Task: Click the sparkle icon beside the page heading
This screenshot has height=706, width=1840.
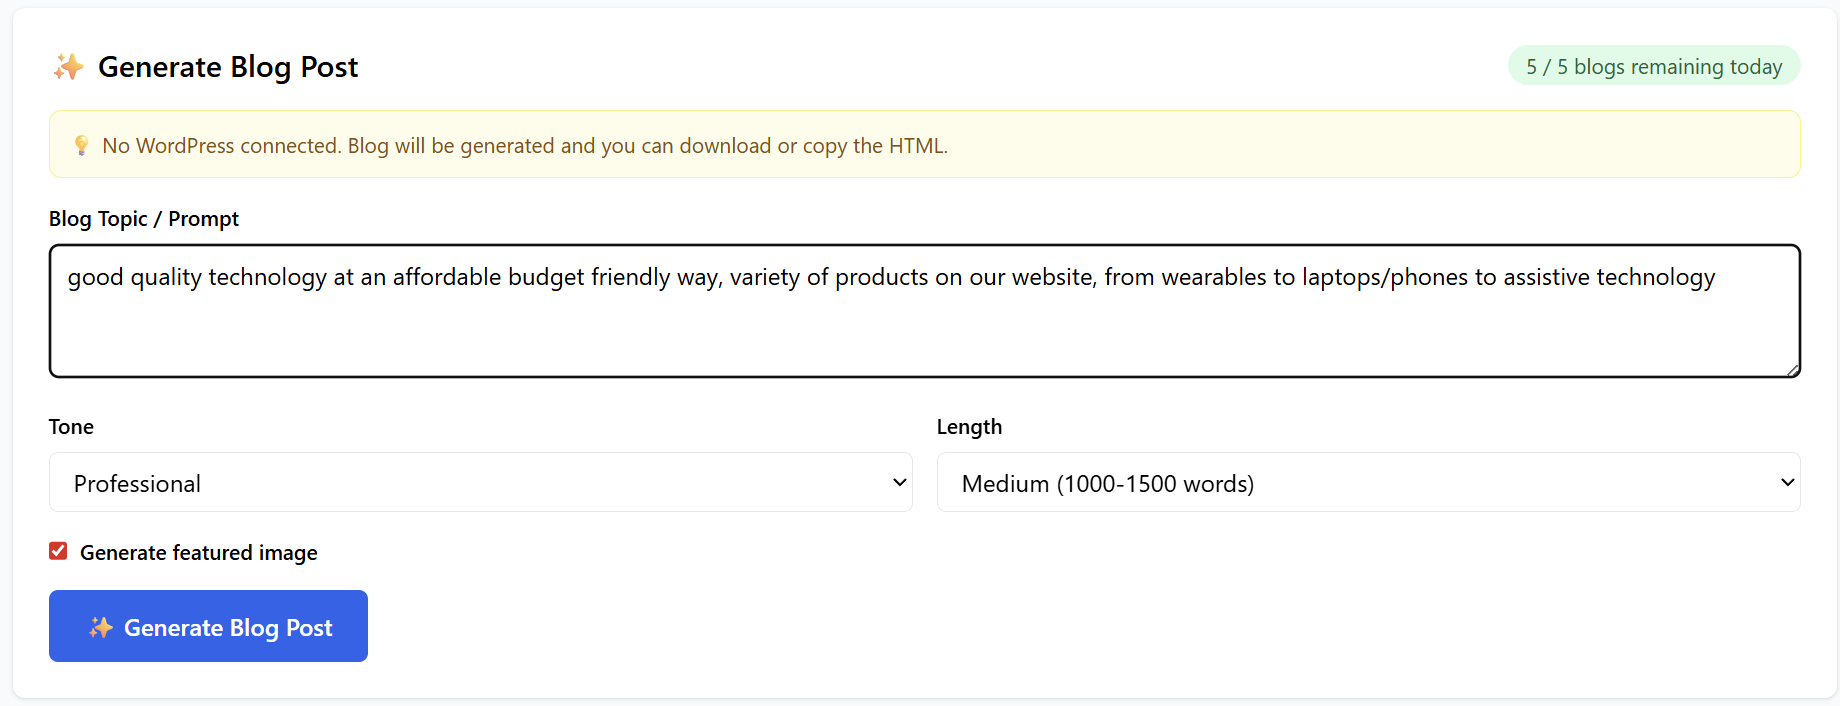Action: point(68,67)
